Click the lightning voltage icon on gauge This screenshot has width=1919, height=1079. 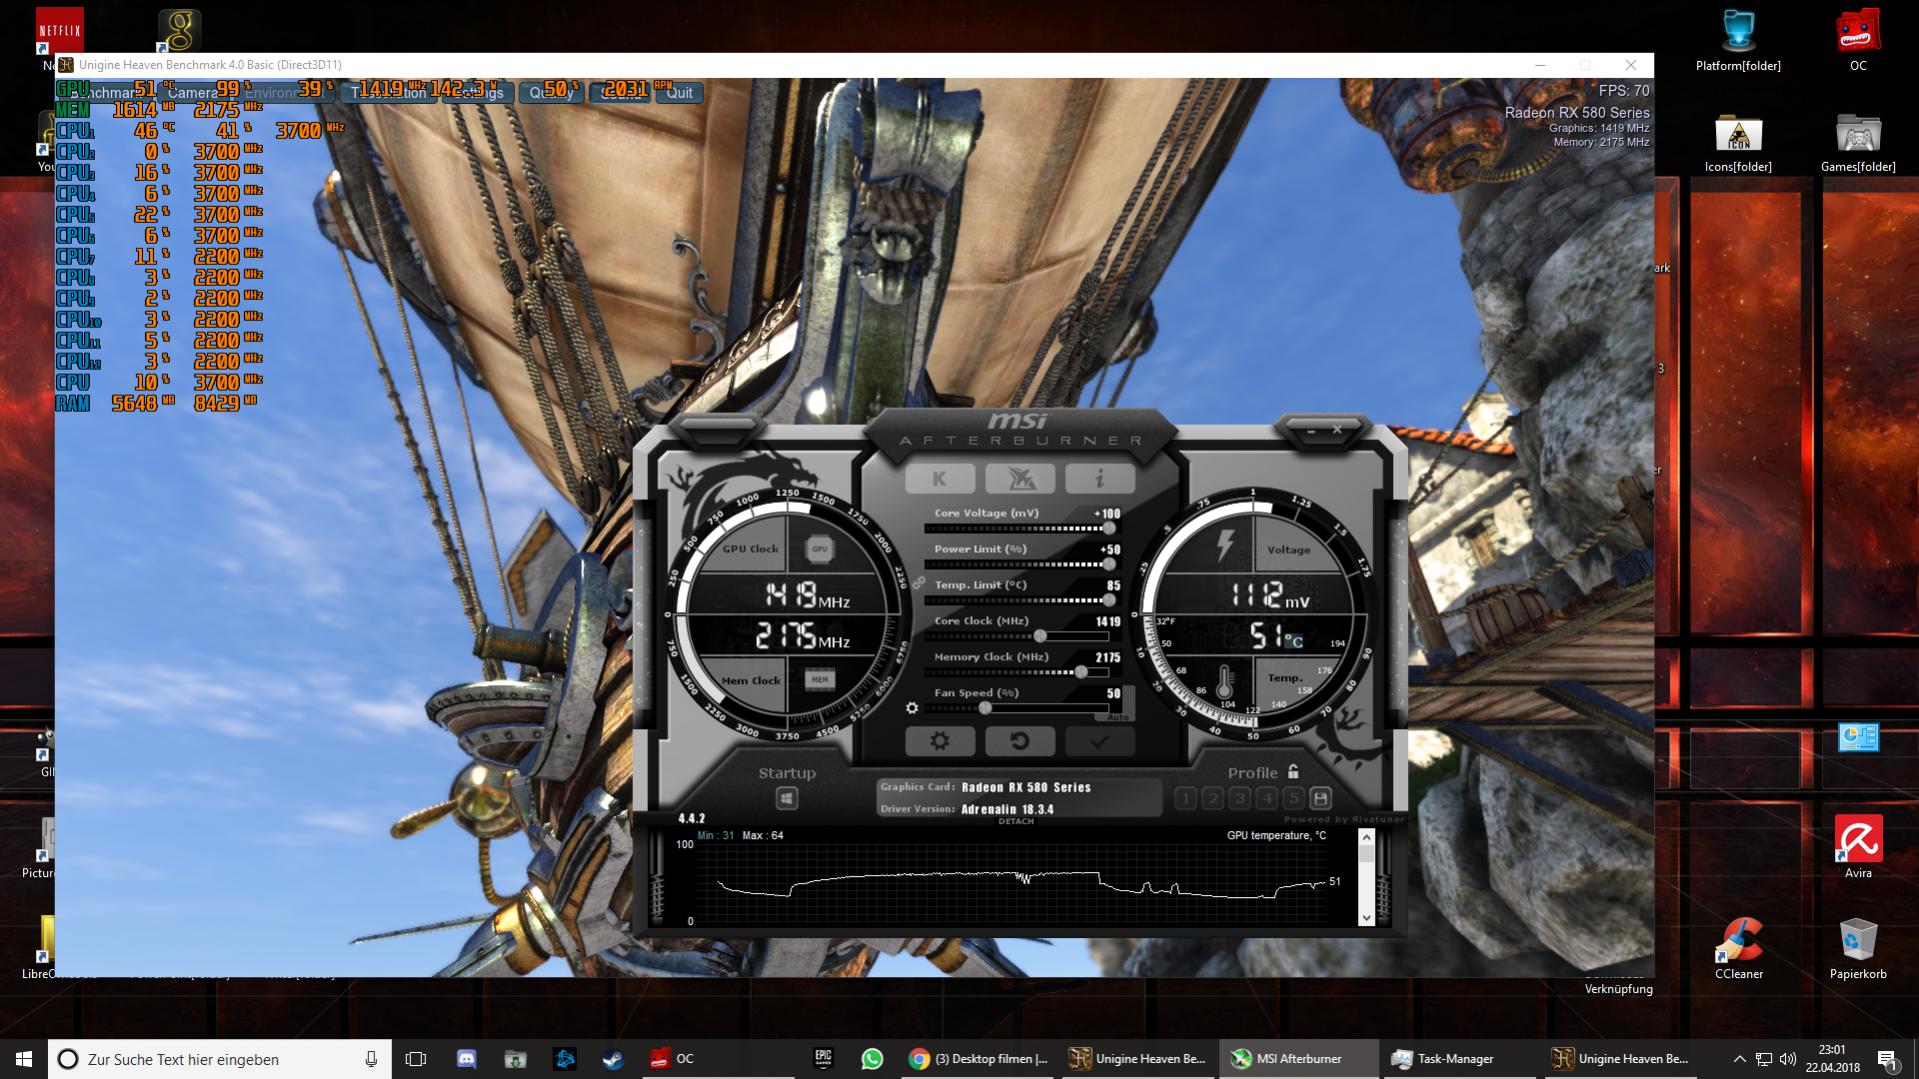coord(1225,547)
